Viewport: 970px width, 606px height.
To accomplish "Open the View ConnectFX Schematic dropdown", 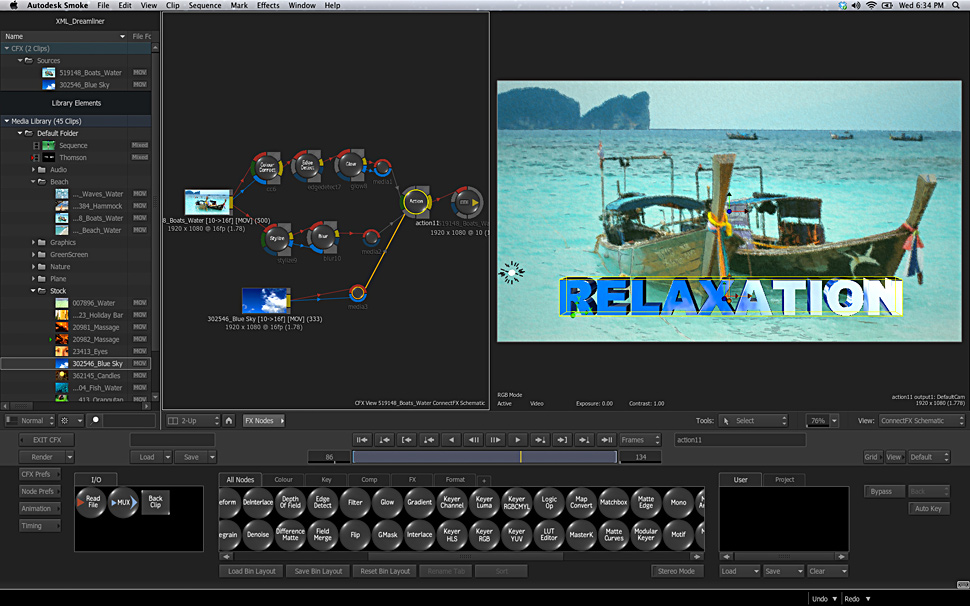I will coord(921,421).
